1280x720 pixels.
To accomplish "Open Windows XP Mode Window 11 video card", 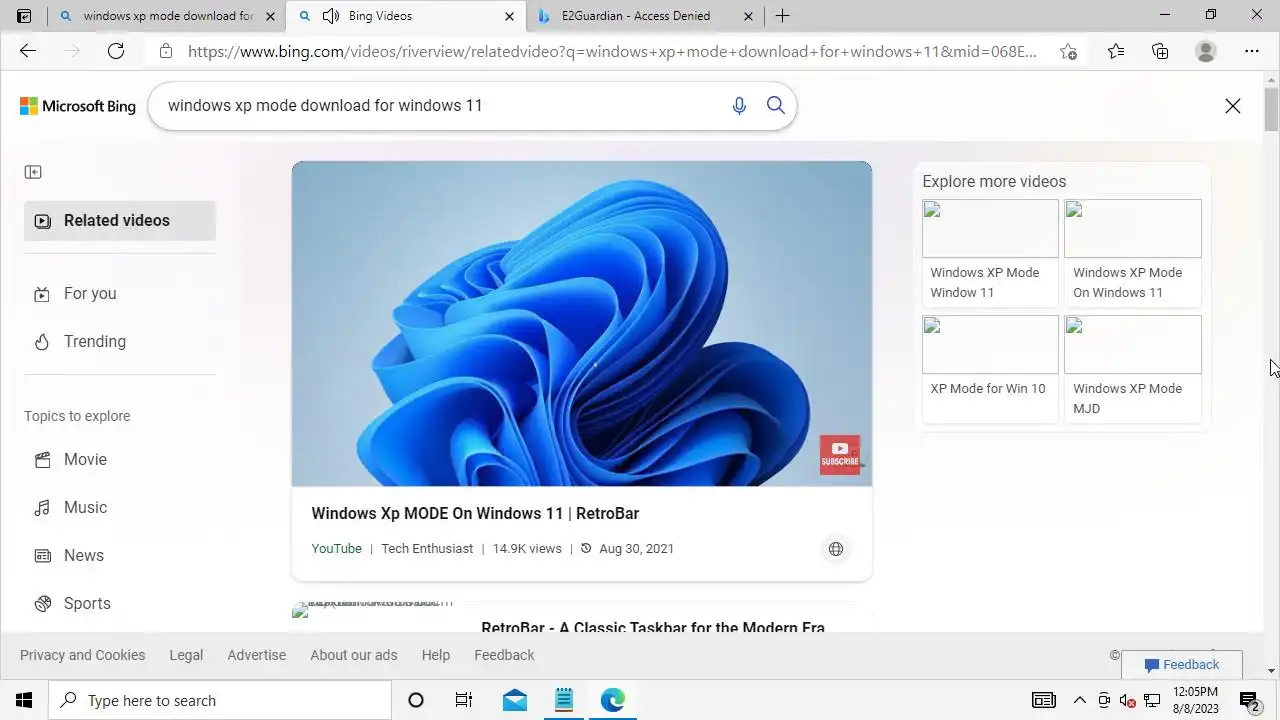I will coord(990,252).
